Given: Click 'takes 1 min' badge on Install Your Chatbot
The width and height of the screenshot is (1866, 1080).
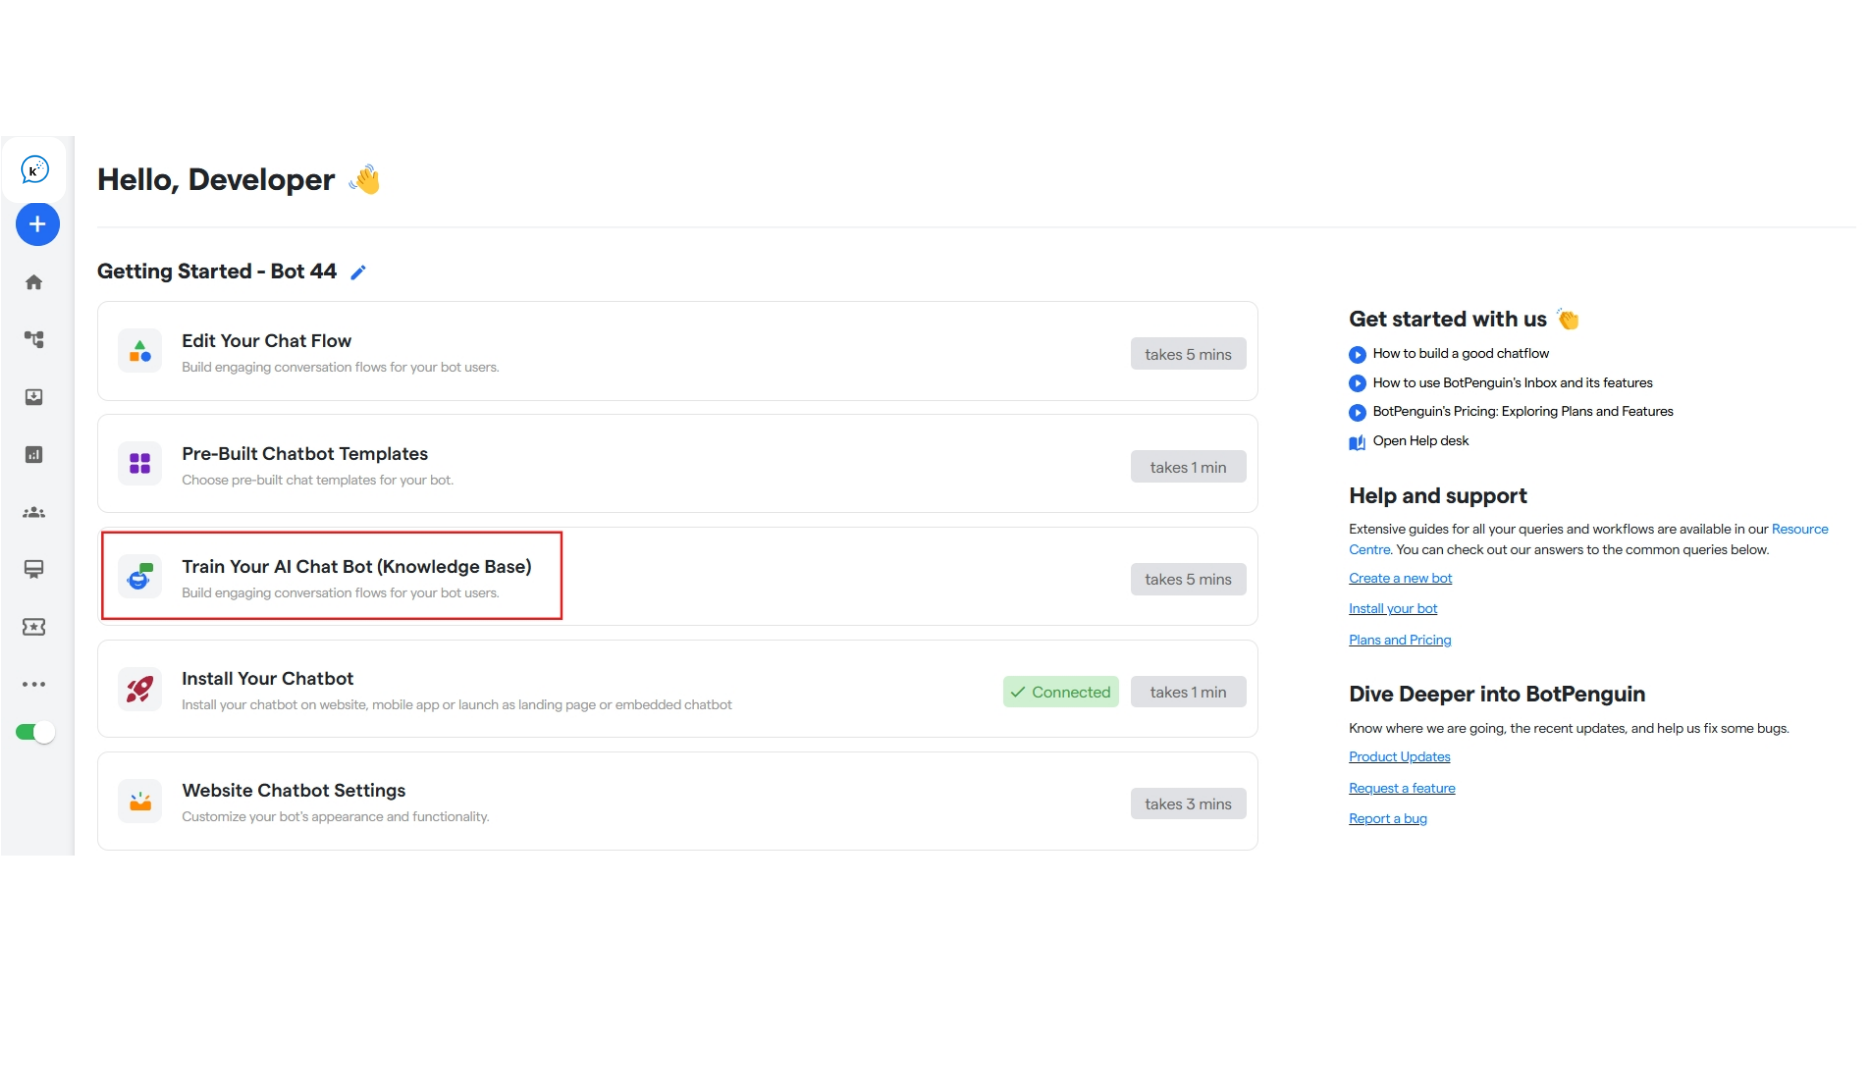Looking at the screenshot, I should [x=1188, y=692].
